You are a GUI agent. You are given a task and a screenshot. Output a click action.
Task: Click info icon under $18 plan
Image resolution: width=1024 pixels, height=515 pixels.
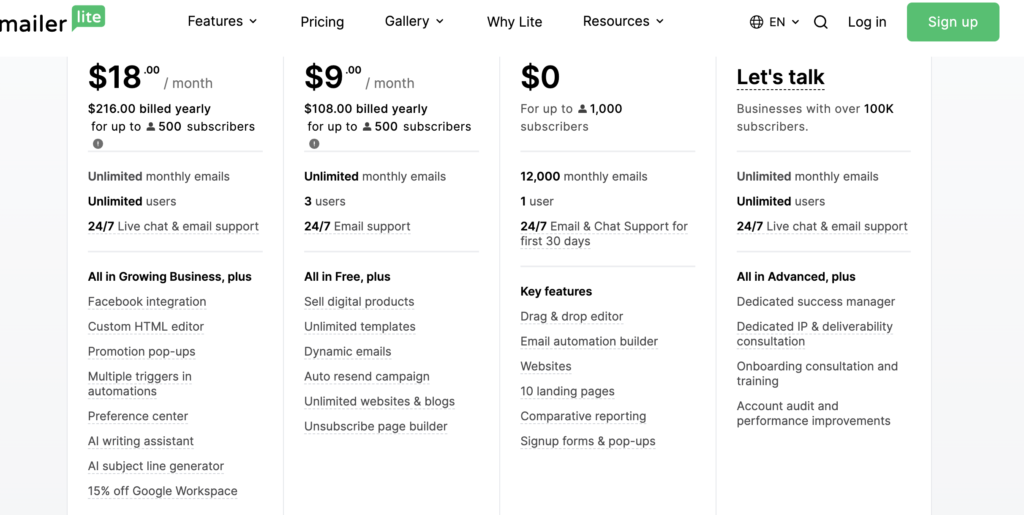98,144
